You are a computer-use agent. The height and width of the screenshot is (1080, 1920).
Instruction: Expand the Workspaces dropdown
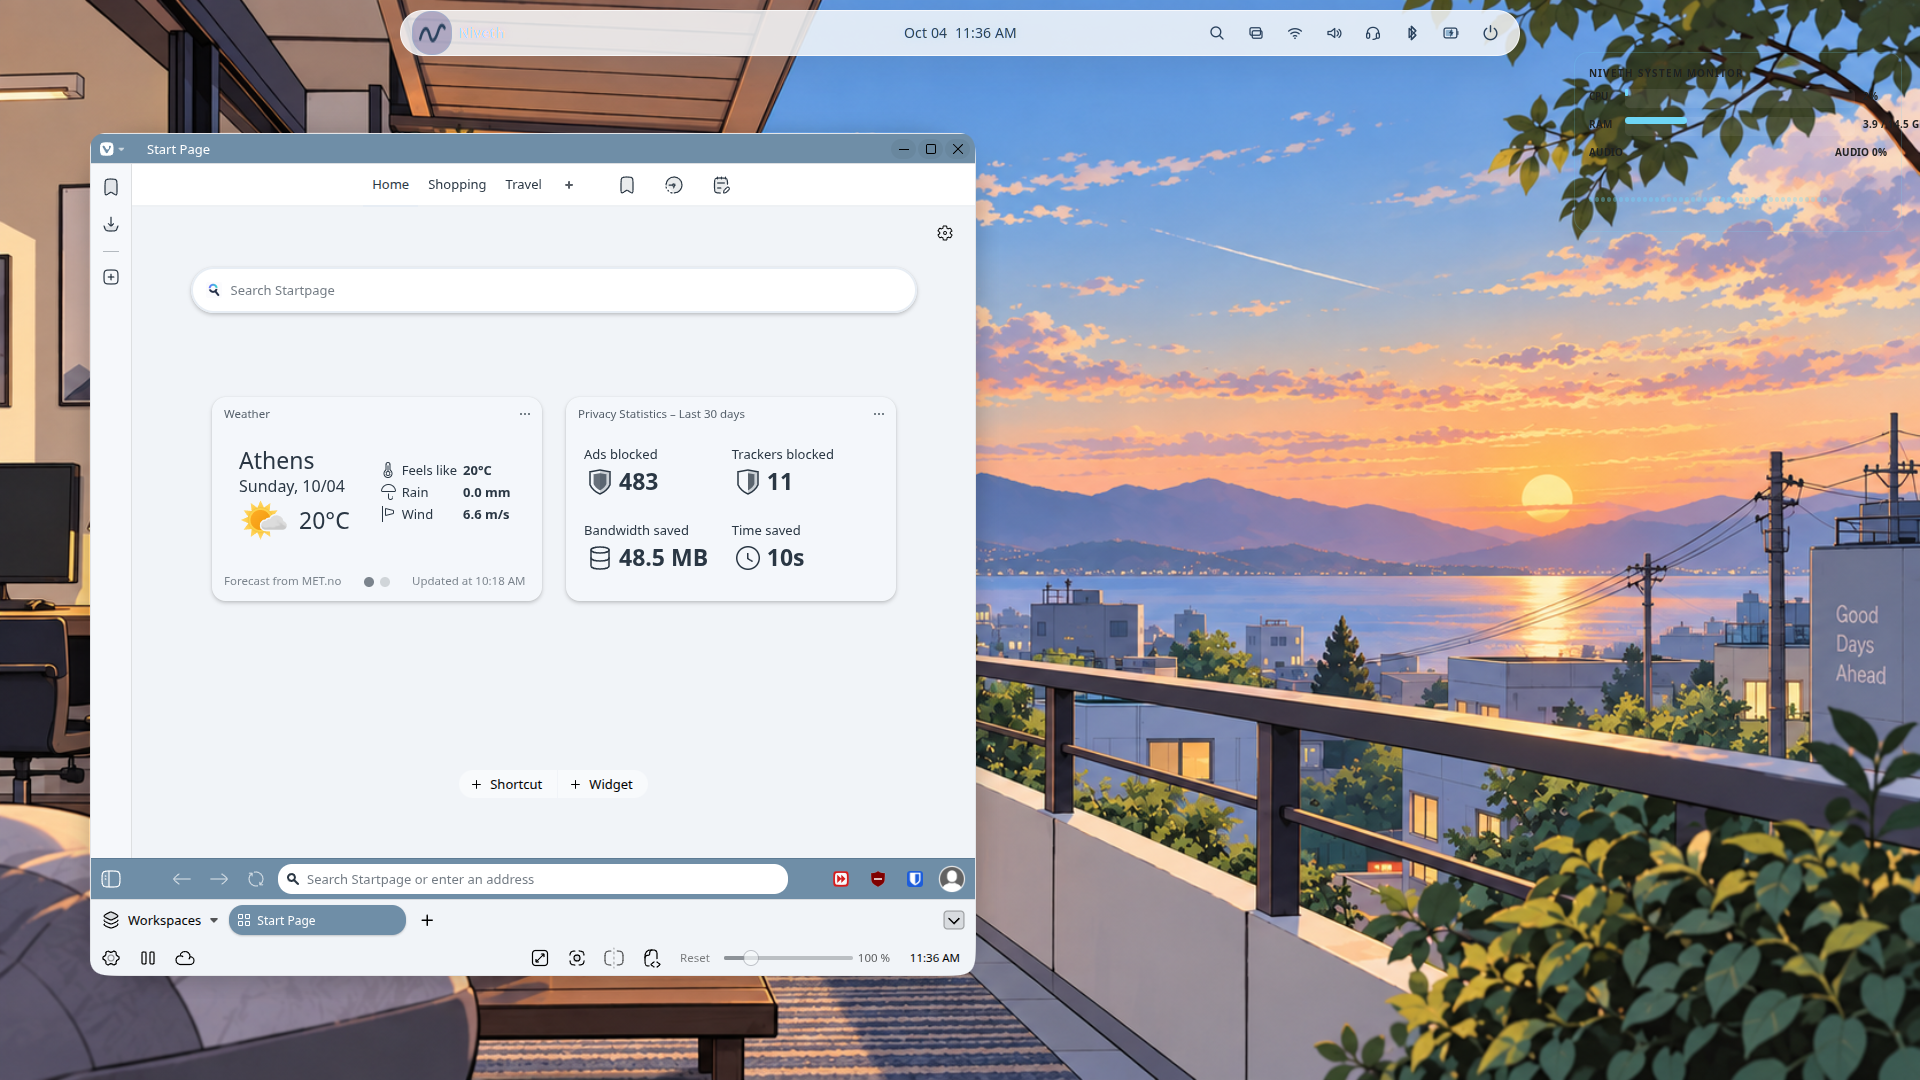coord(160,920)
